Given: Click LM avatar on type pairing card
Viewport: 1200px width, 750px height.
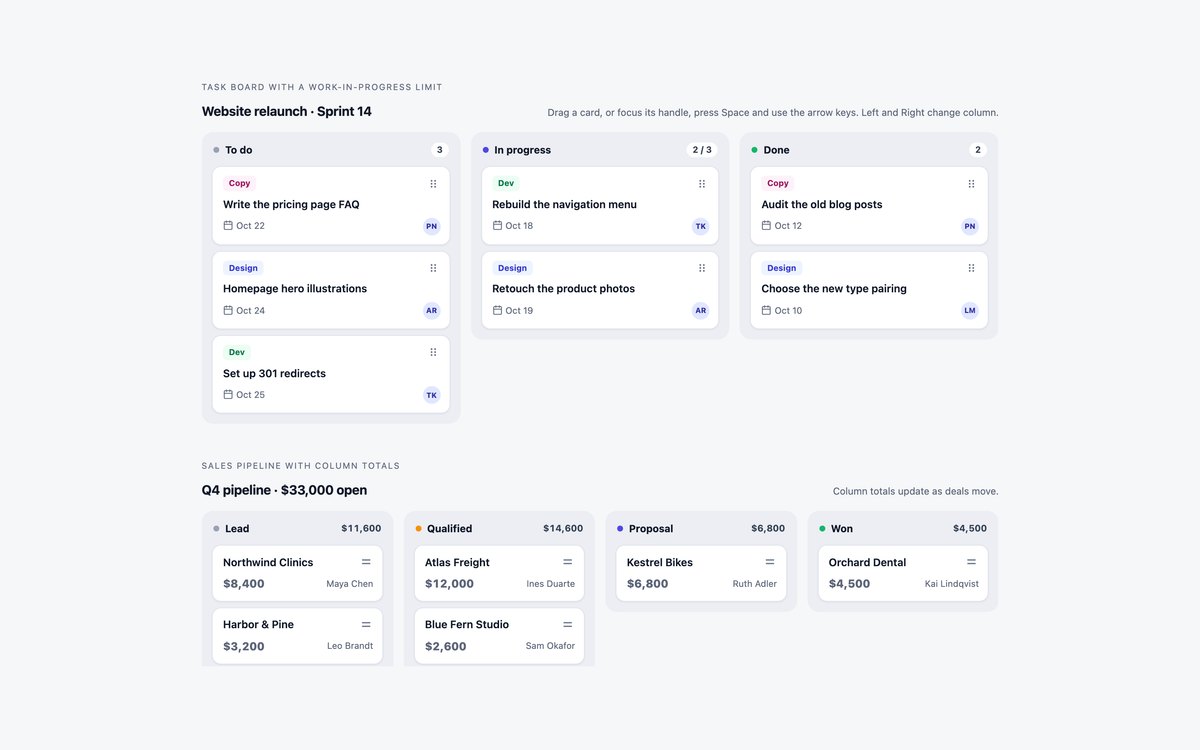Looking at the screenshot, I should click(970, 310).
